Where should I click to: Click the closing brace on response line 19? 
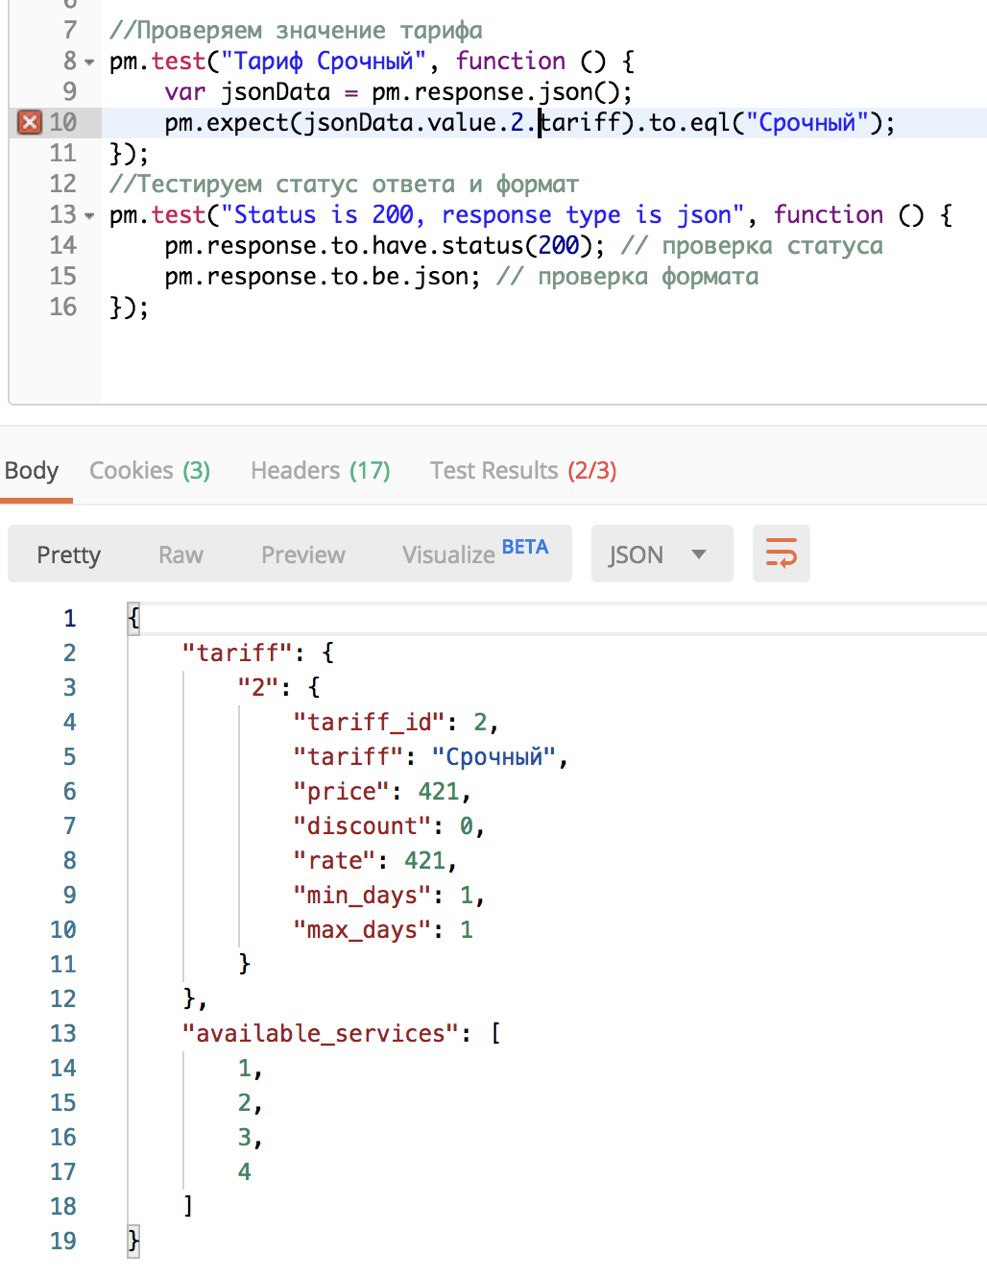[134, 1241]
